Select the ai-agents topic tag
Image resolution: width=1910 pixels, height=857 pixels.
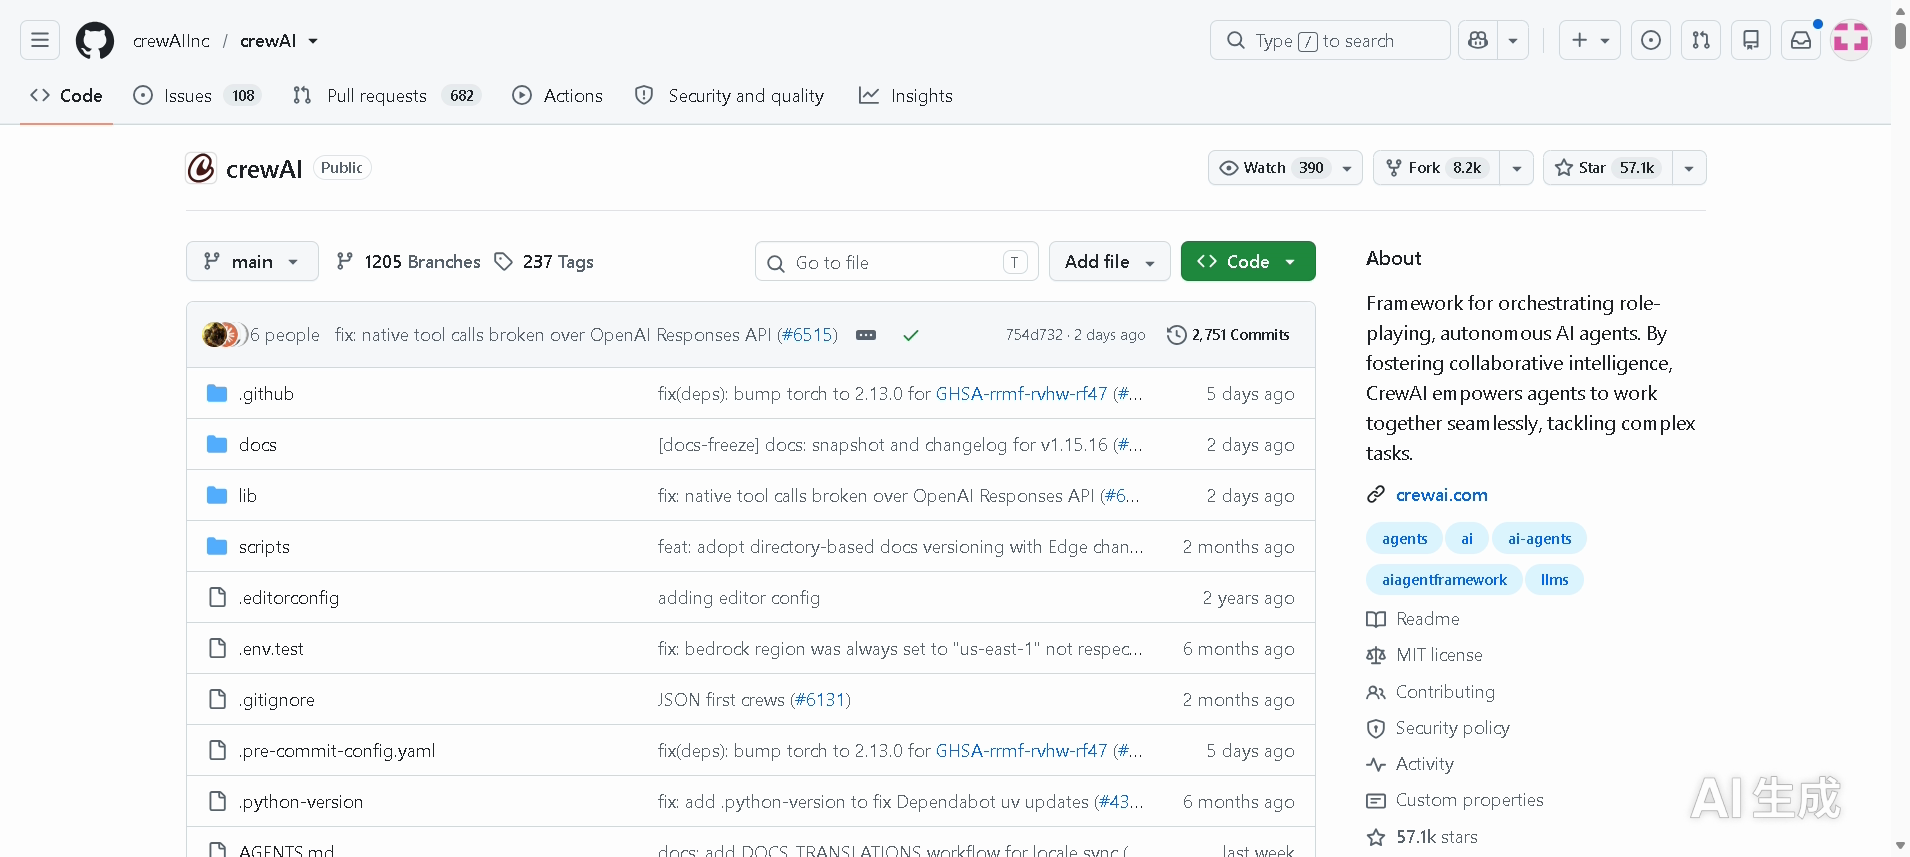1539,539
